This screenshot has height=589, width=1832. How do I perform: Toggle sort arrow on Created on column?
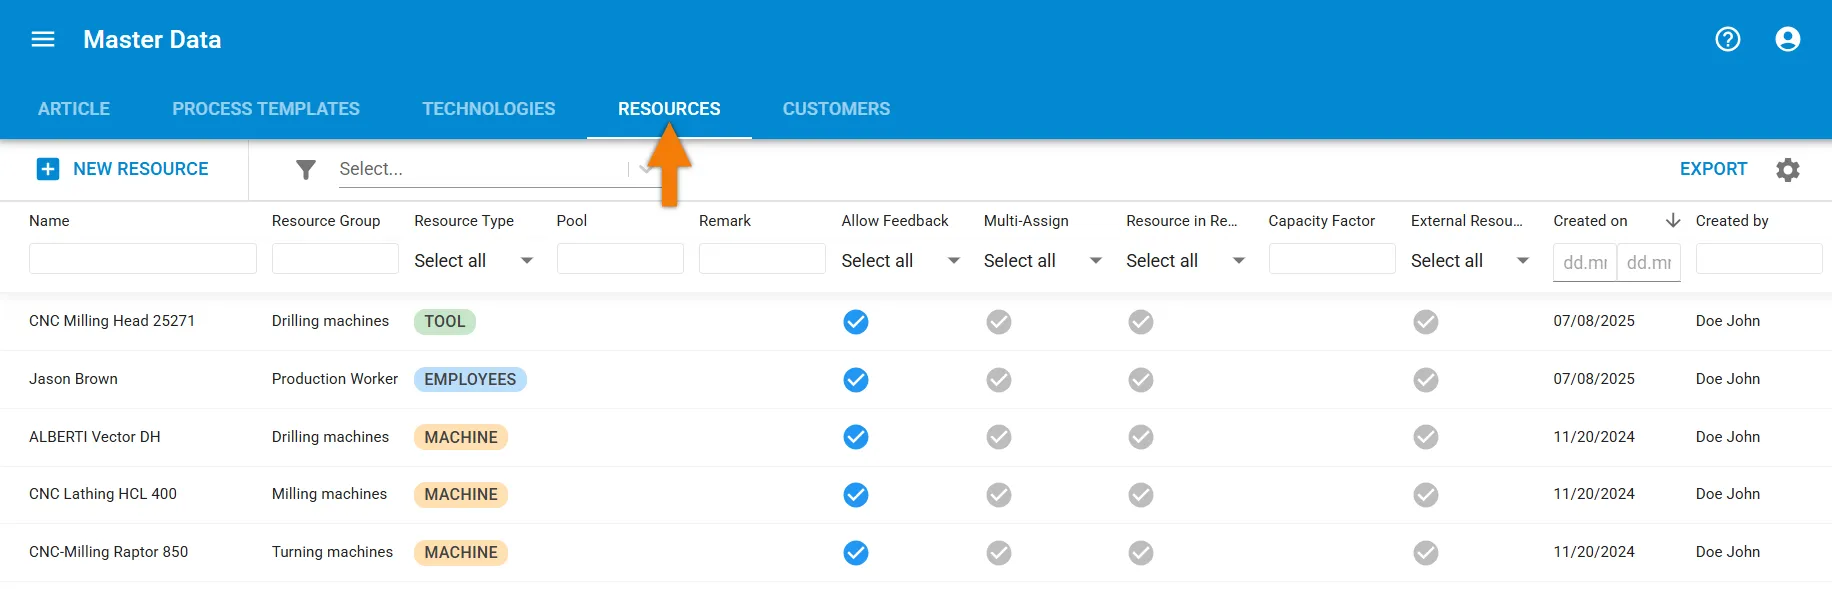coord(1673,221)
